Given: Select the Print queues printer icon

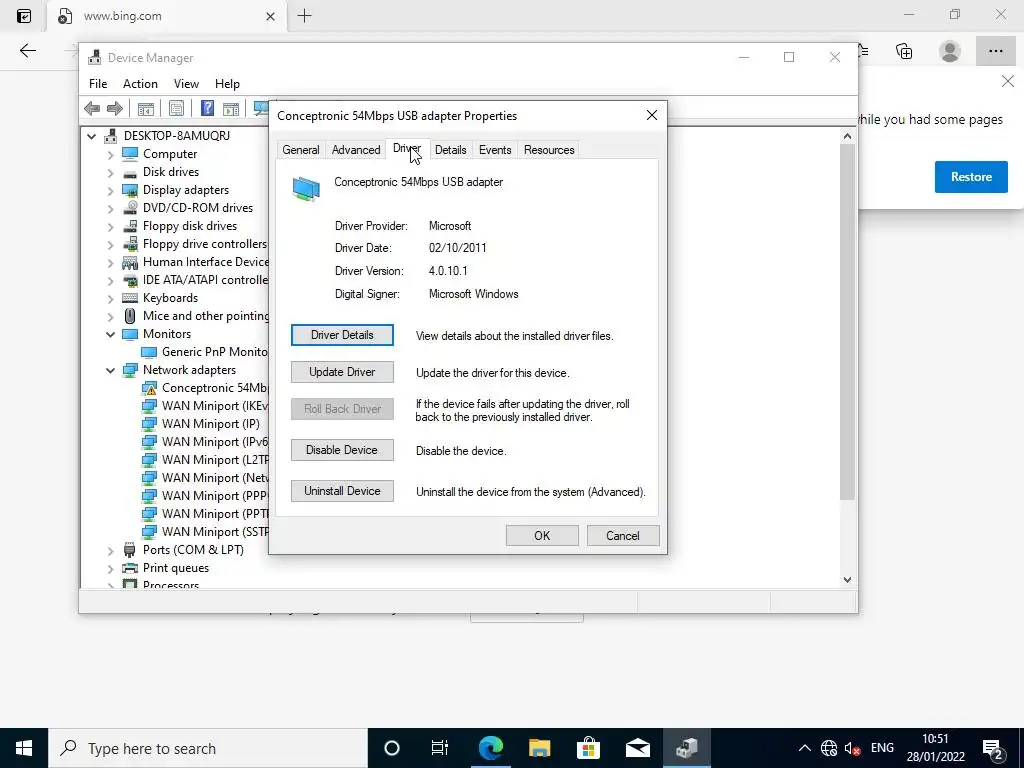Looking at the screenshot, I should tap(130, 568).
